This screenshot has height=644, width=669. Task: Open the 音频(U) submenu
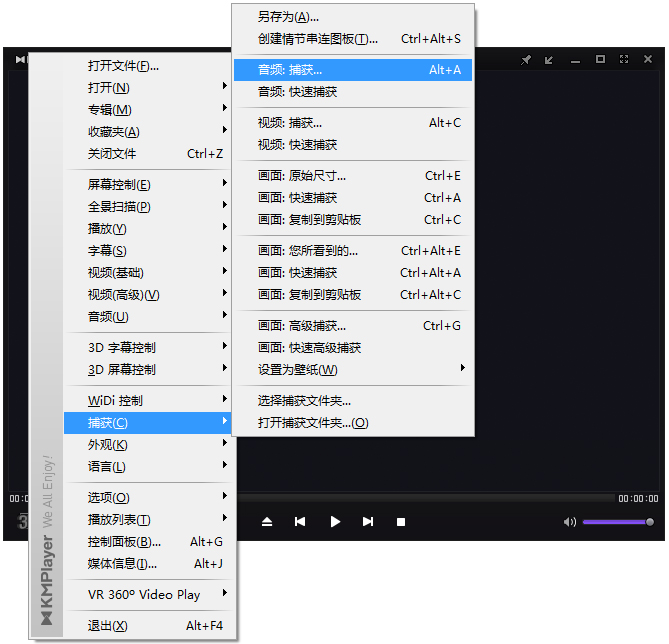148,316
